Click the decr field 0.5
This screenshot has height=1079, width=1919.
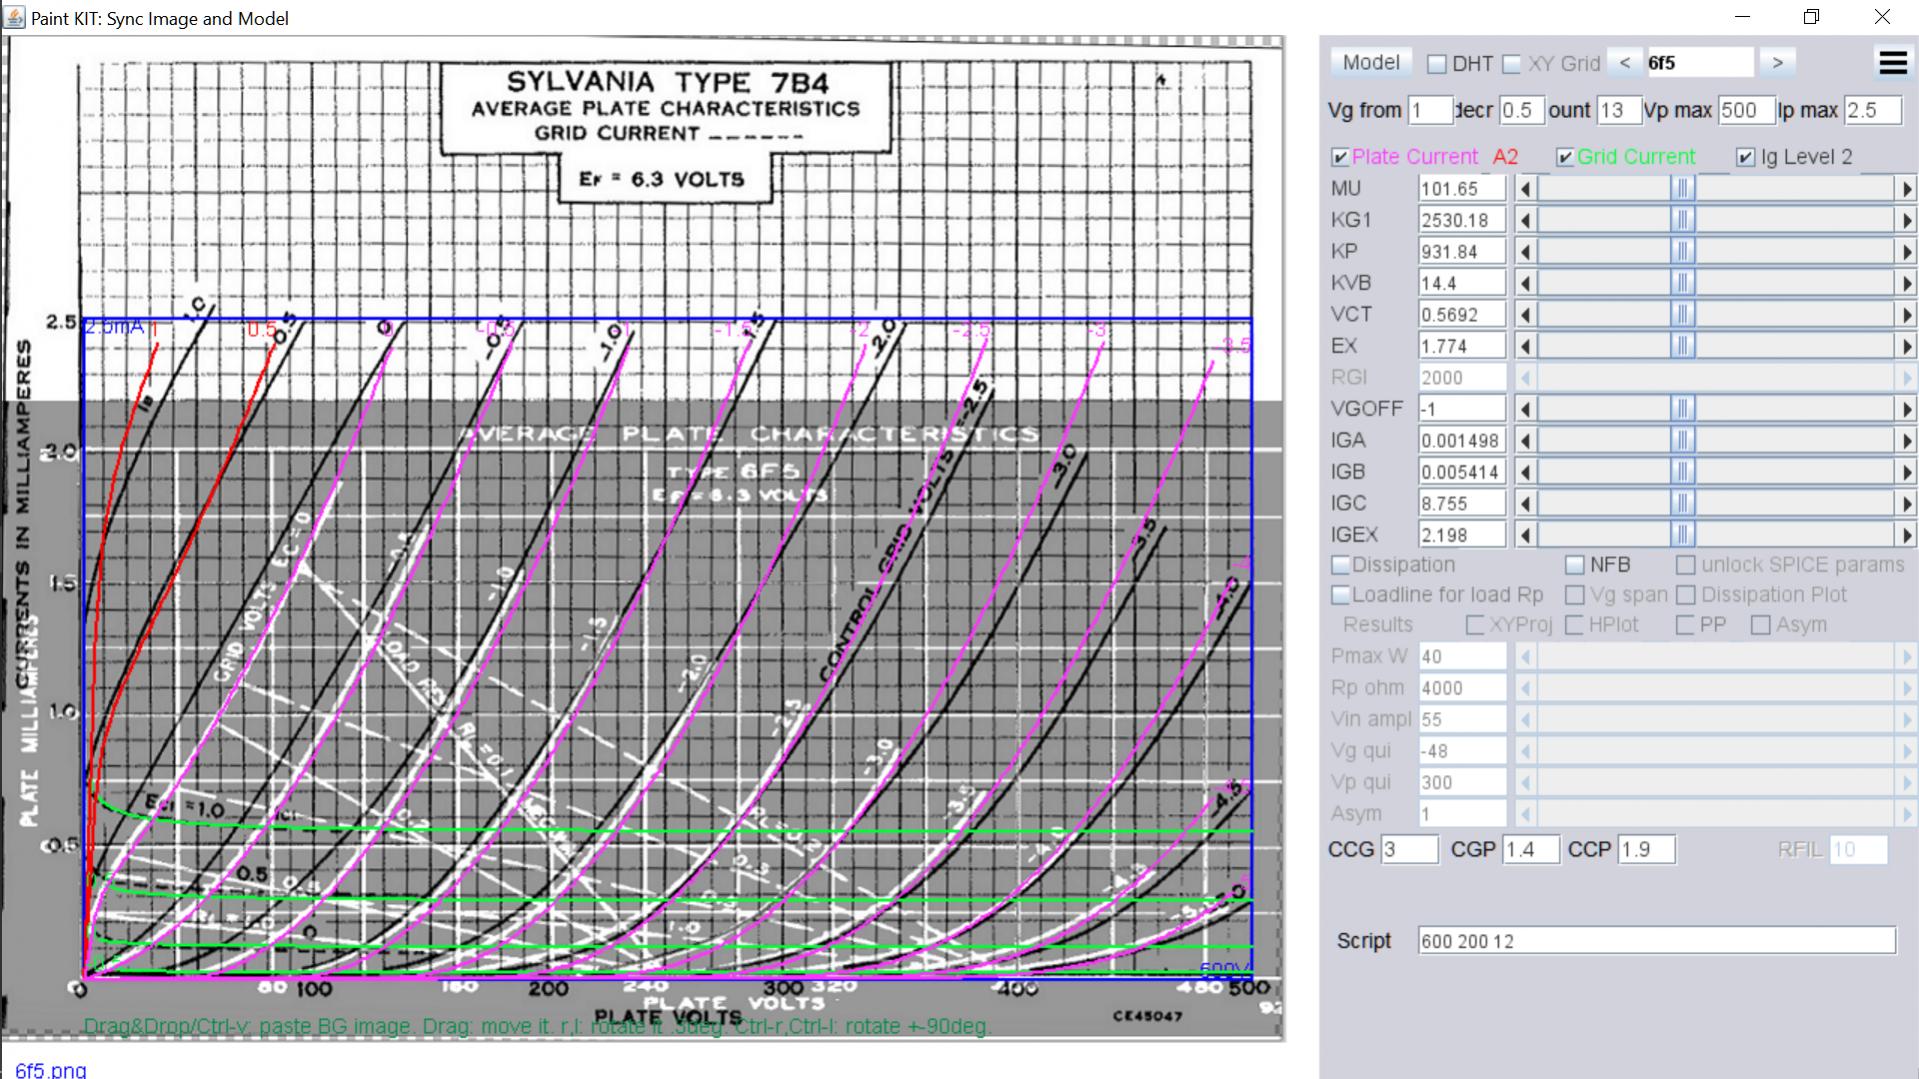coord(1521,110)
